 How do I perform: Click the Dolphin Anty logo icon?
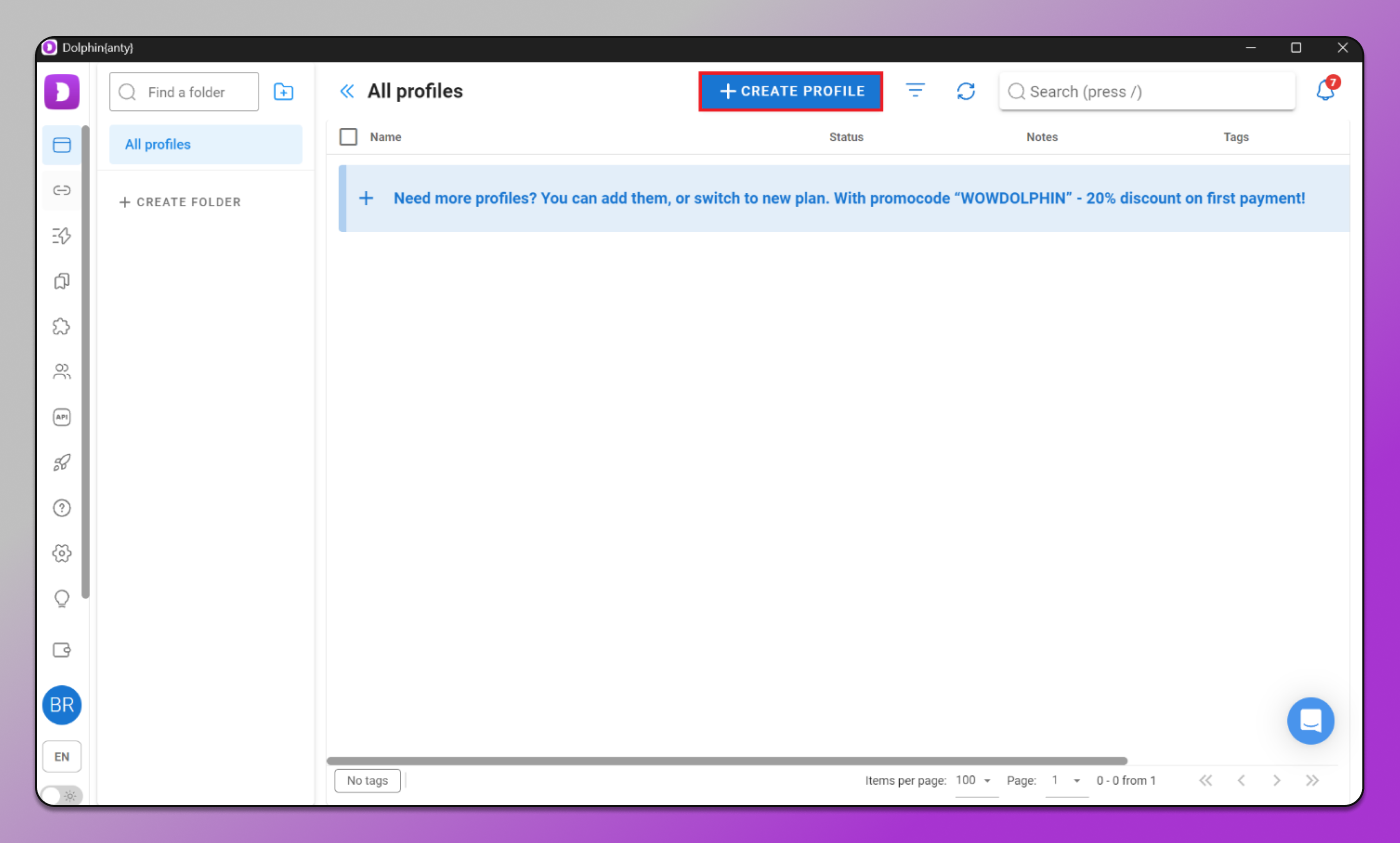pos(61,92)
